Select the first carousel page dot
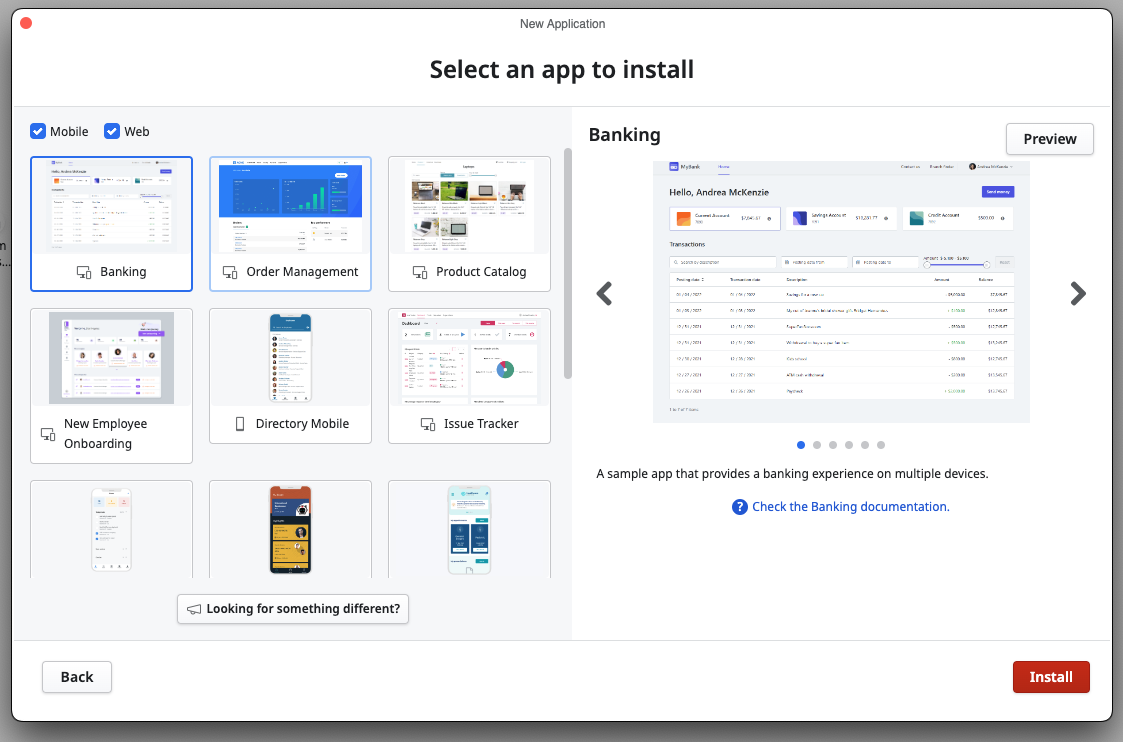Image resolution: width=1123 pixels, height=742 pixels. click(x=801, y=445)
